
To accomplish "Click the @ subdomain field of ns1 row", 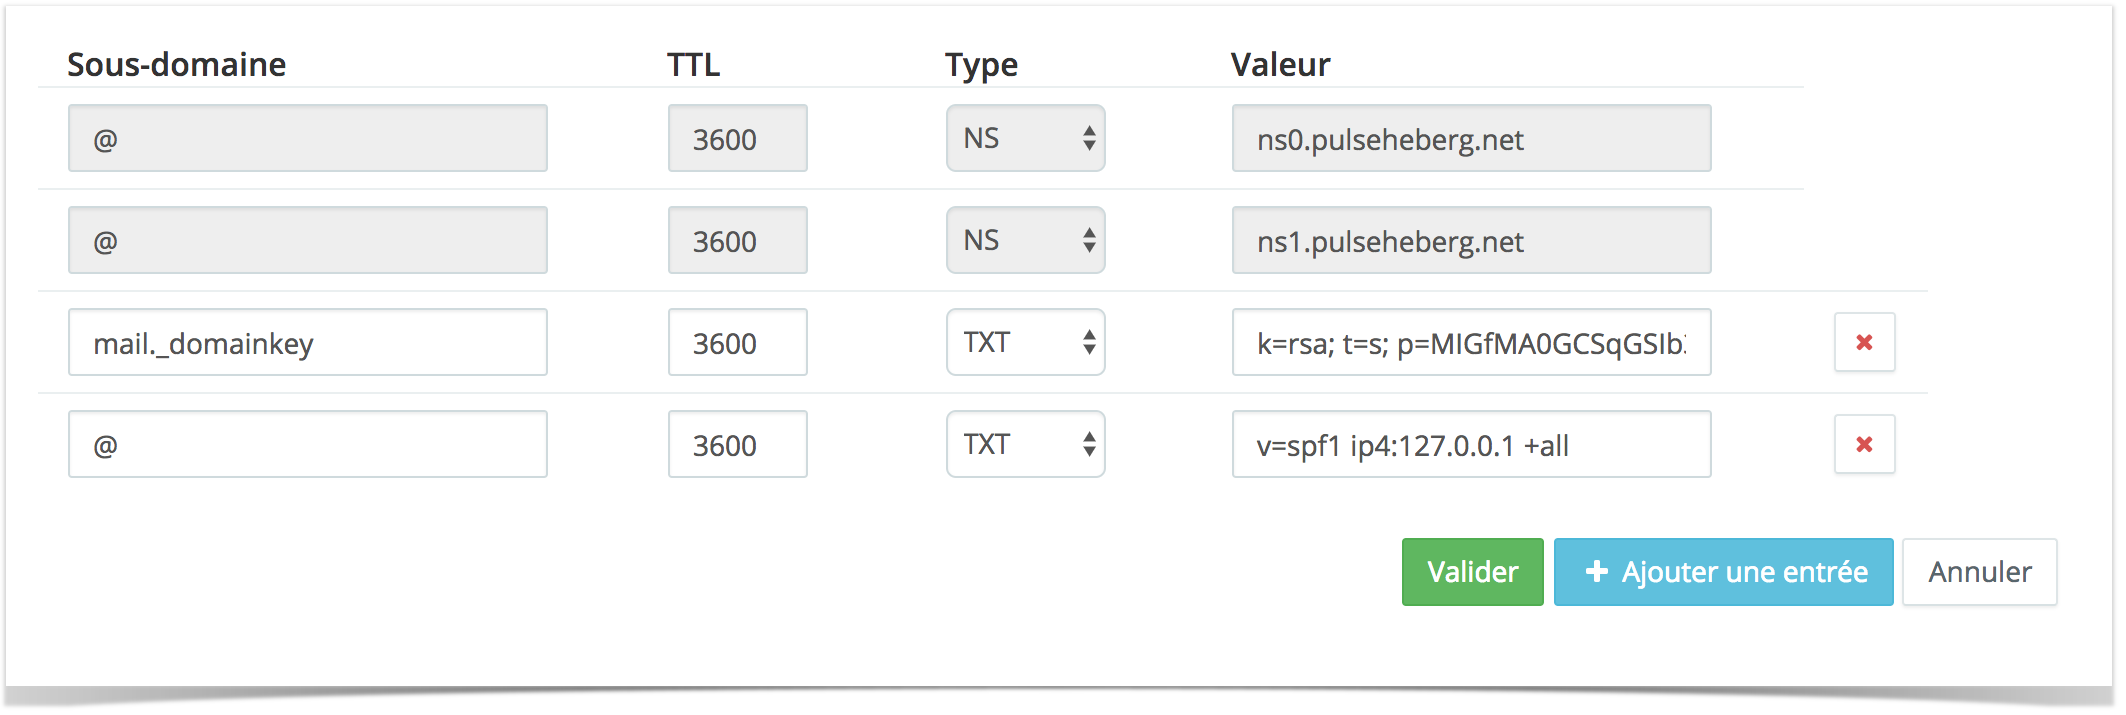I will (308, 240).
